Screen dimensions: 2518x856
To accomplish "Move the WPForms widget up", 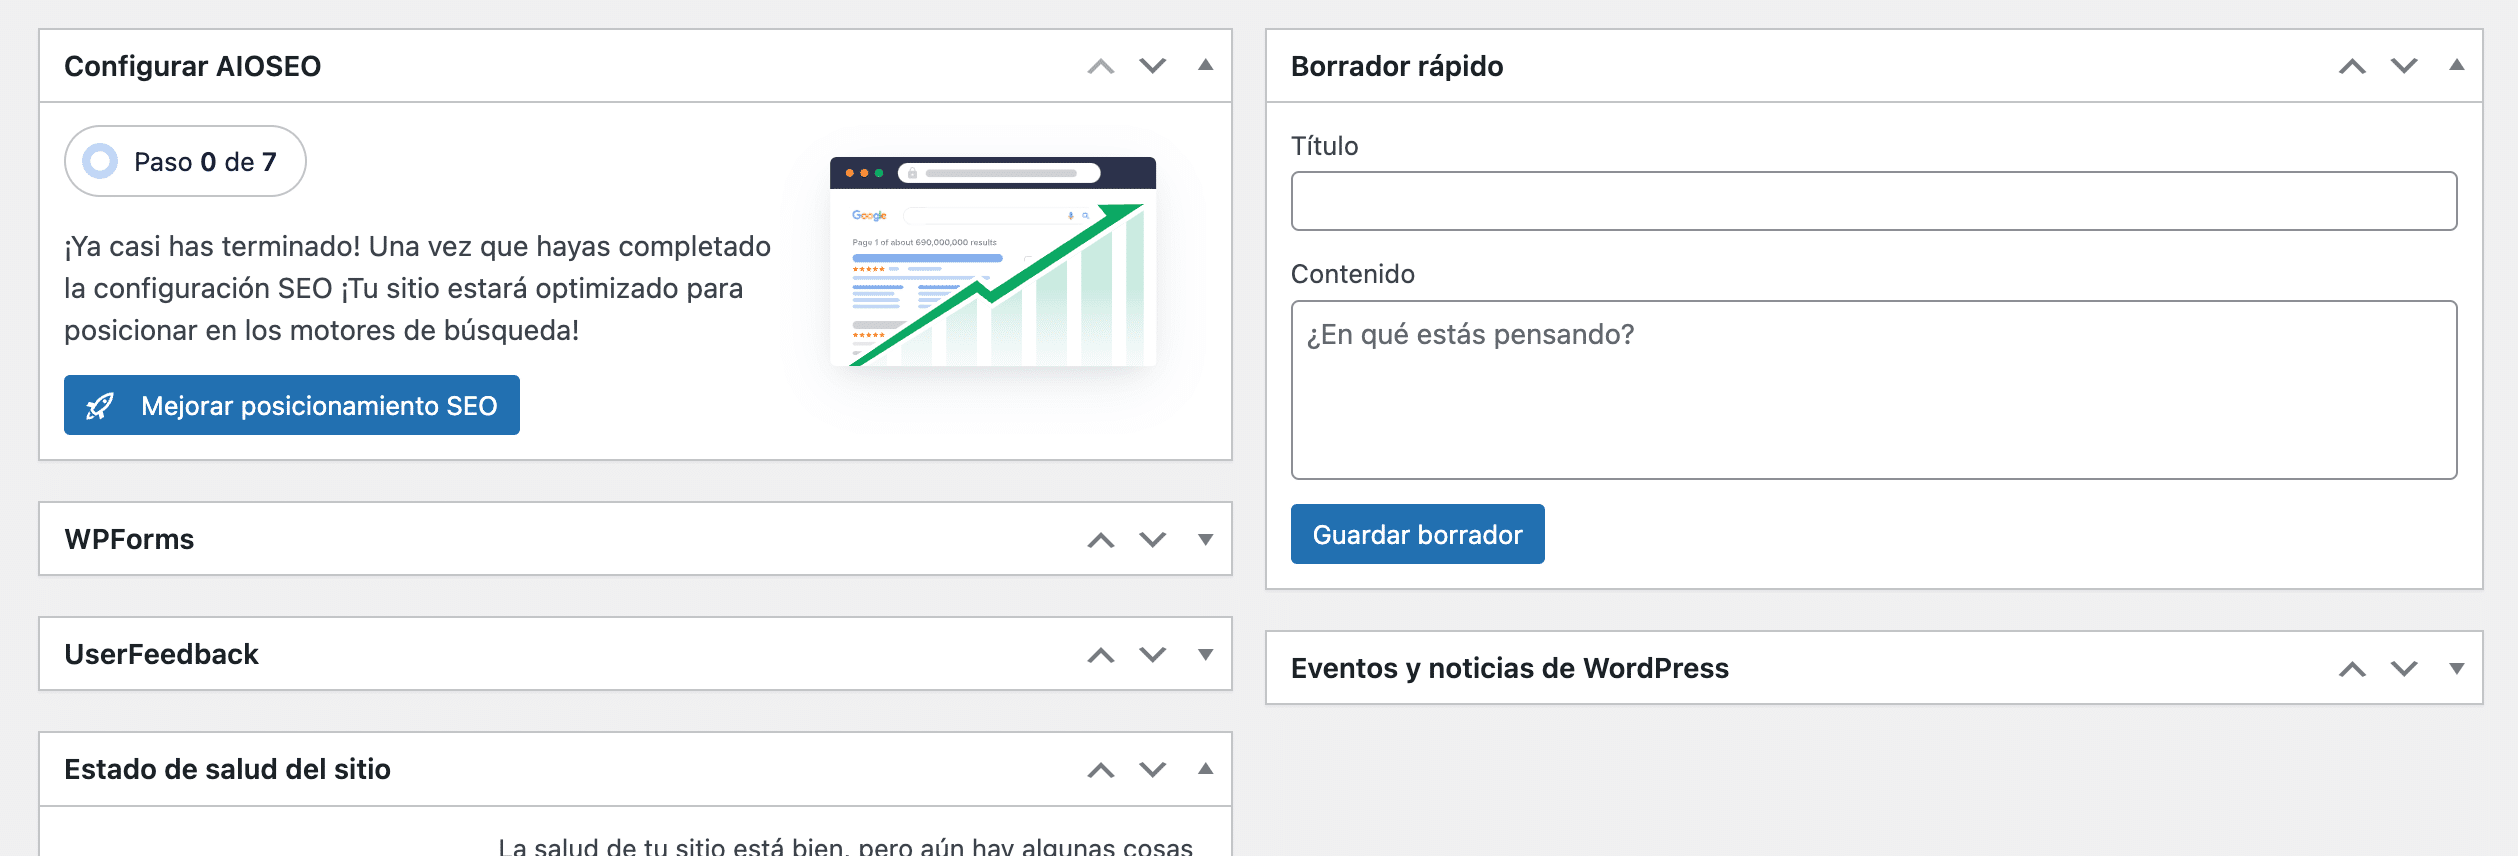I will (1100, 540).
